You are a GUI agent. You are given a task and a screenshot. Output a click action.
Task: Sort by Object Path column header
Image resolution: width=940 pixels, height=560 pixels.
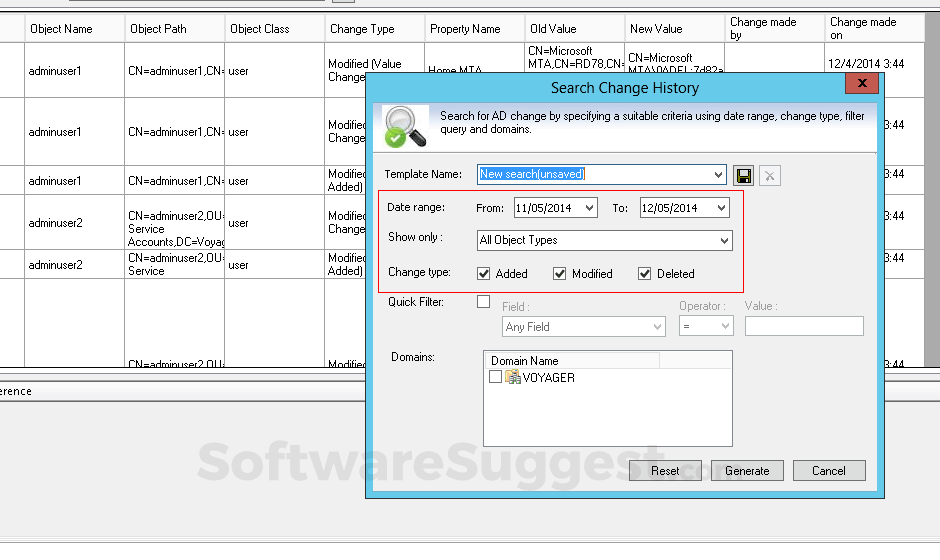174,29
